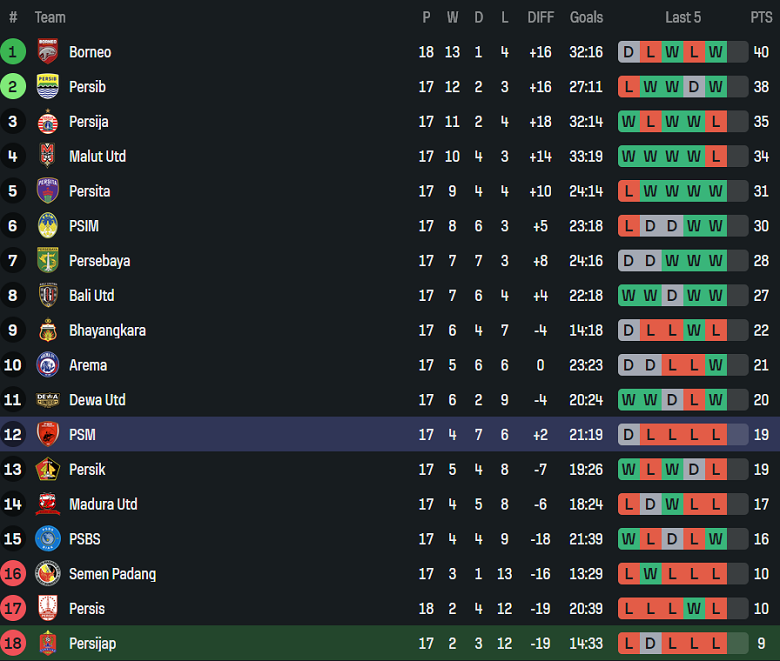780x661 pixels.
Task: Open the Persija crest icon
Action: 48,121
